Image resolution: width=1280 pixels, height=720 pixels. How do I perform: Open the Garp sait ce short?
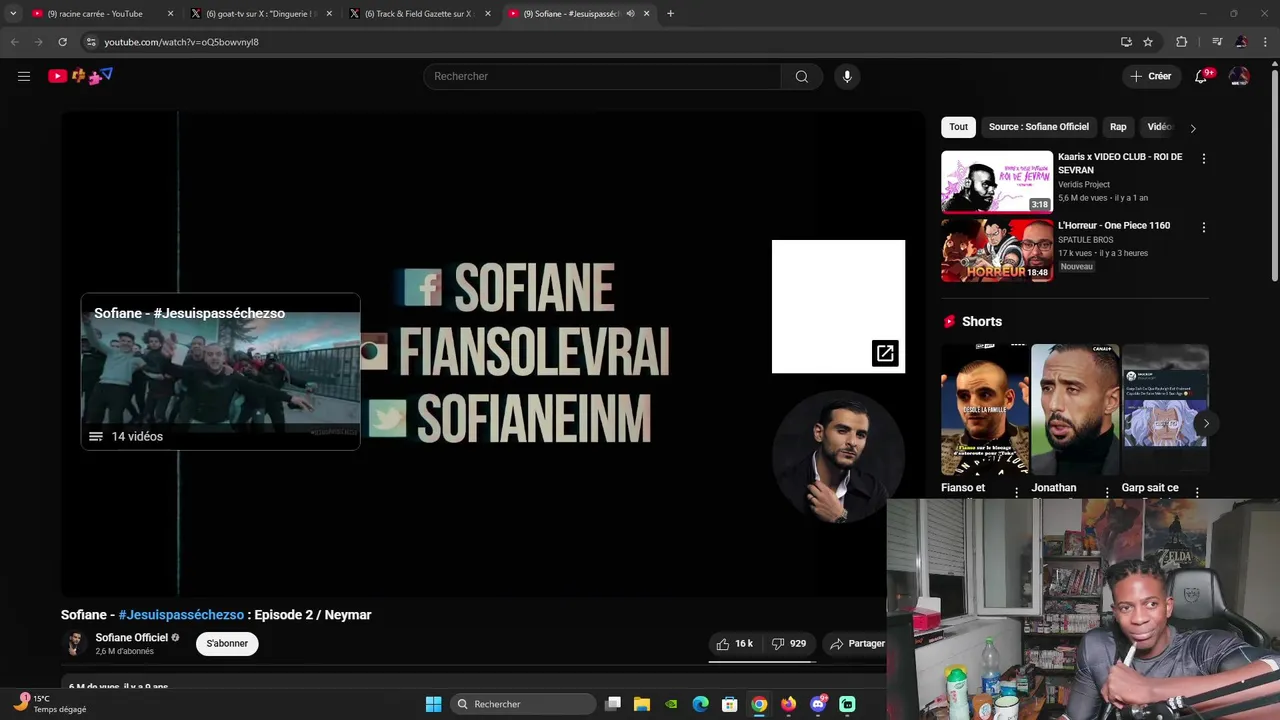1165,410
